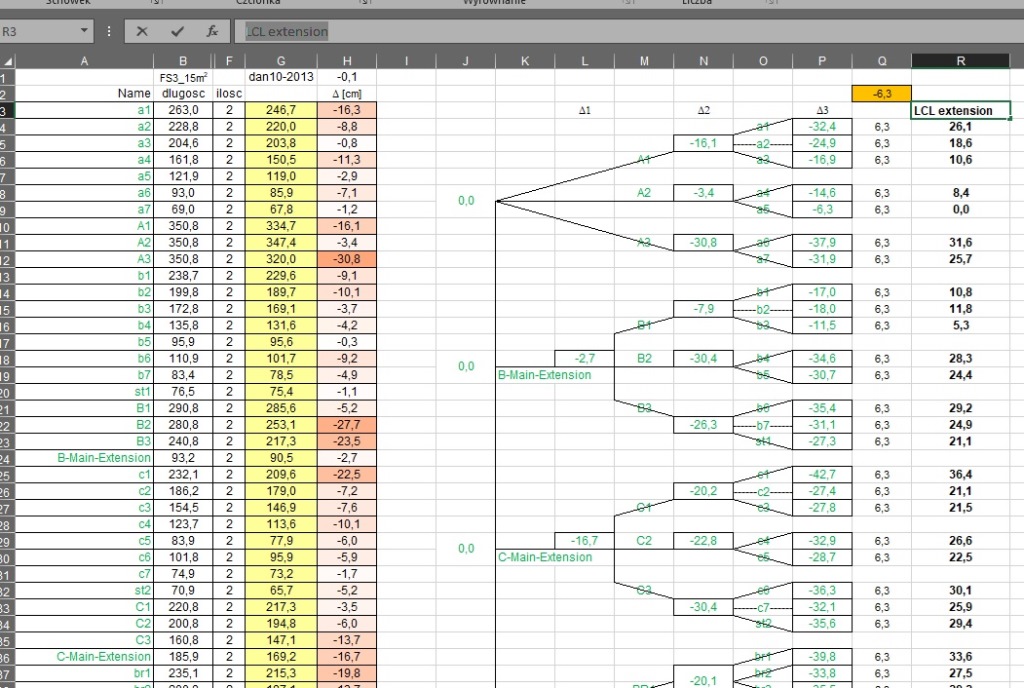Select the 'Δ [cm]' header cell
The width and height of the screenshot is (1024, 688).
click(347, 94)
